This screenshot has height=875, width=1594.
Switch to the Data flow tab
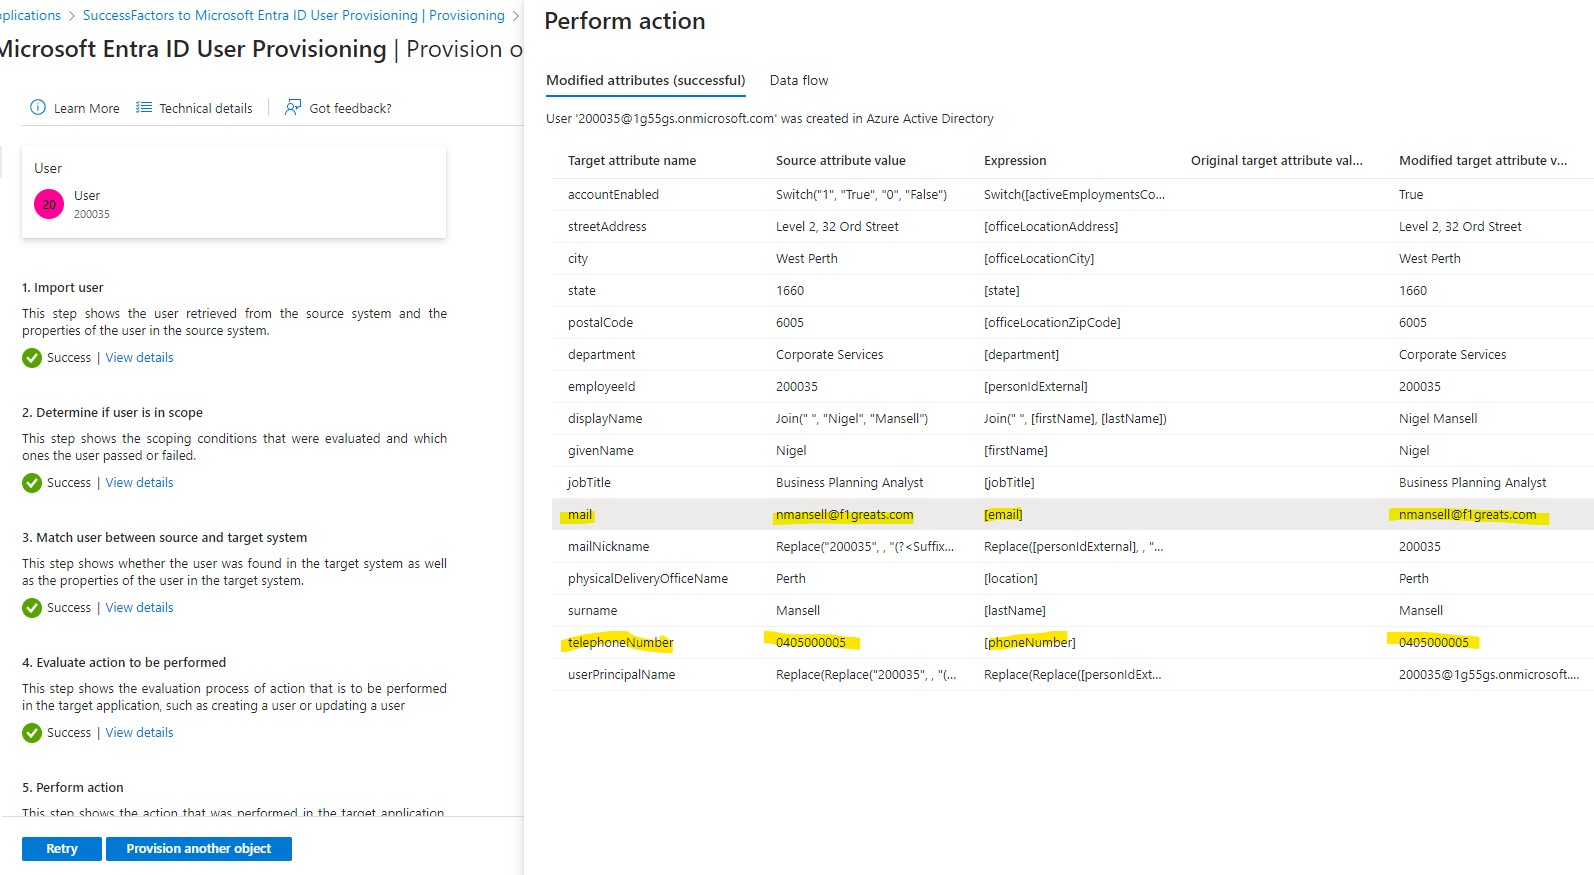(x=798, y=80)
